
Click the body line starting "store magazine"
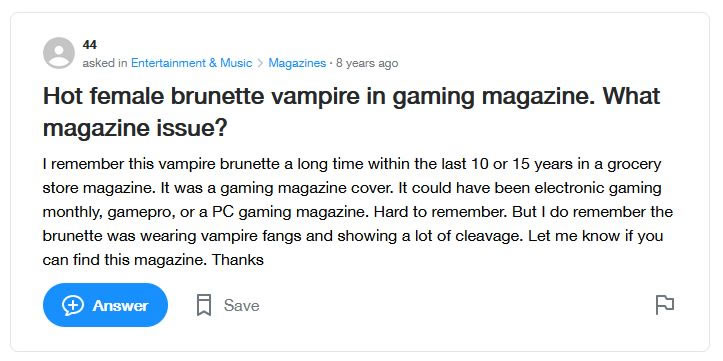pos(352,188)
